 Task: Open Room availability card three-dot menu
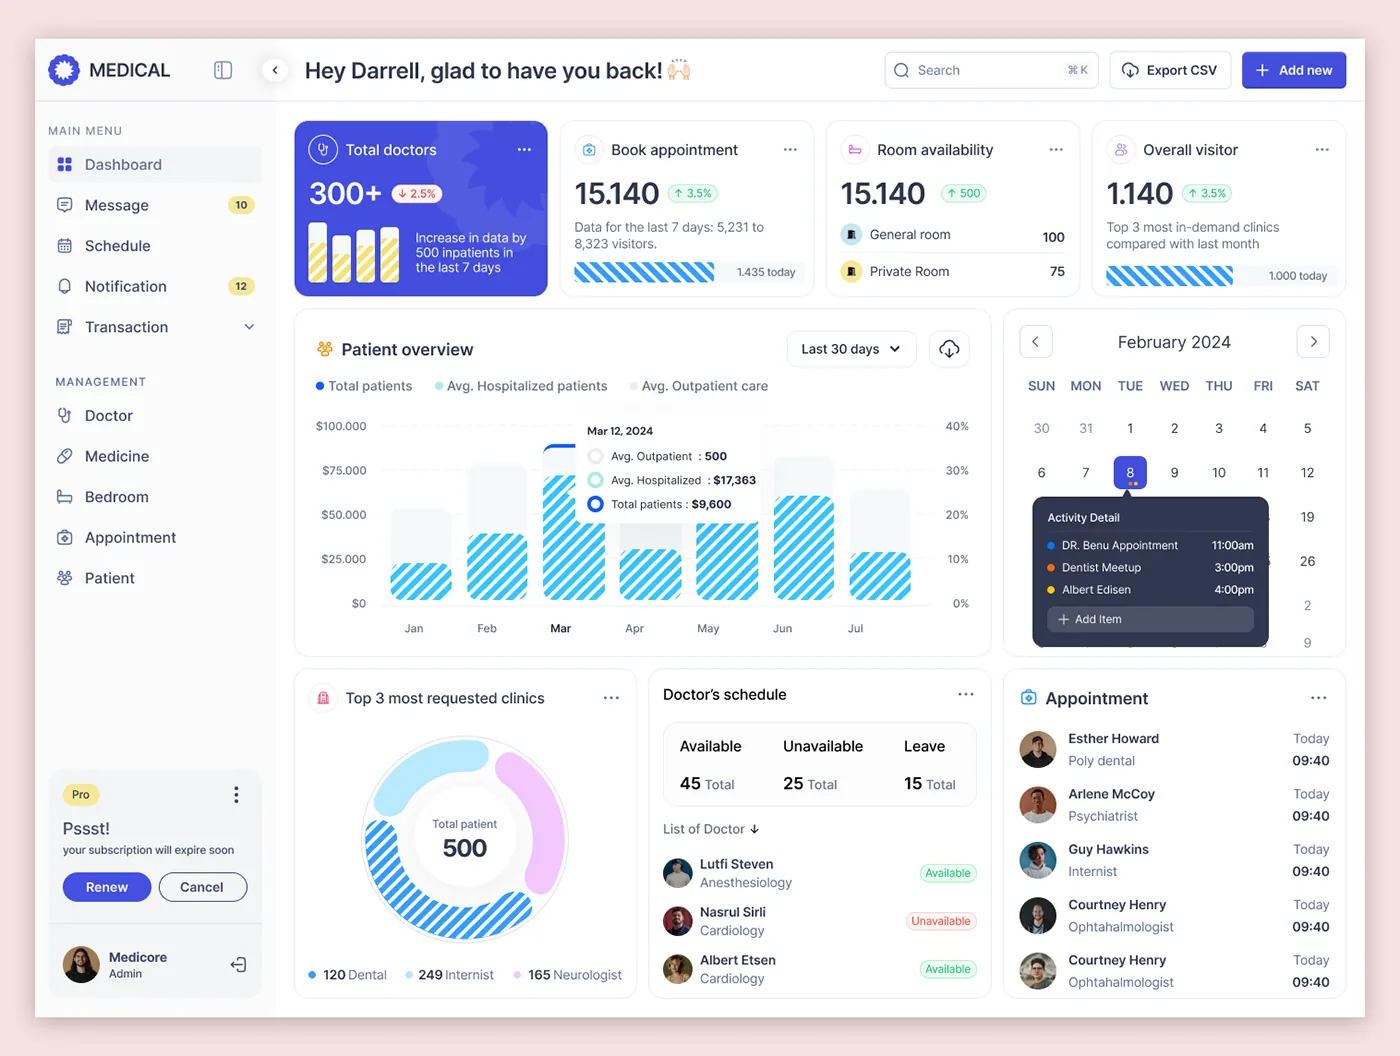1056,150
